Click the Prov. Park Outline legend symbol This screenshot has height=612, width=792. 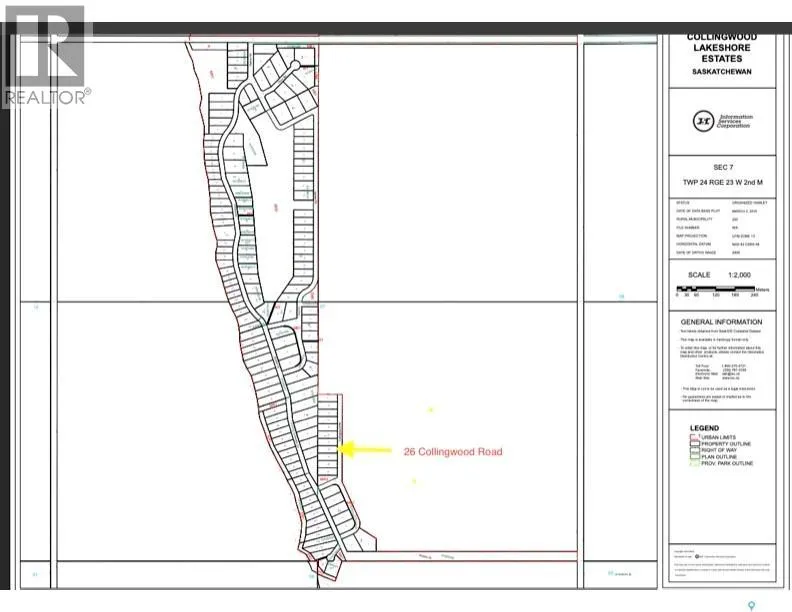tap(695, 463)
